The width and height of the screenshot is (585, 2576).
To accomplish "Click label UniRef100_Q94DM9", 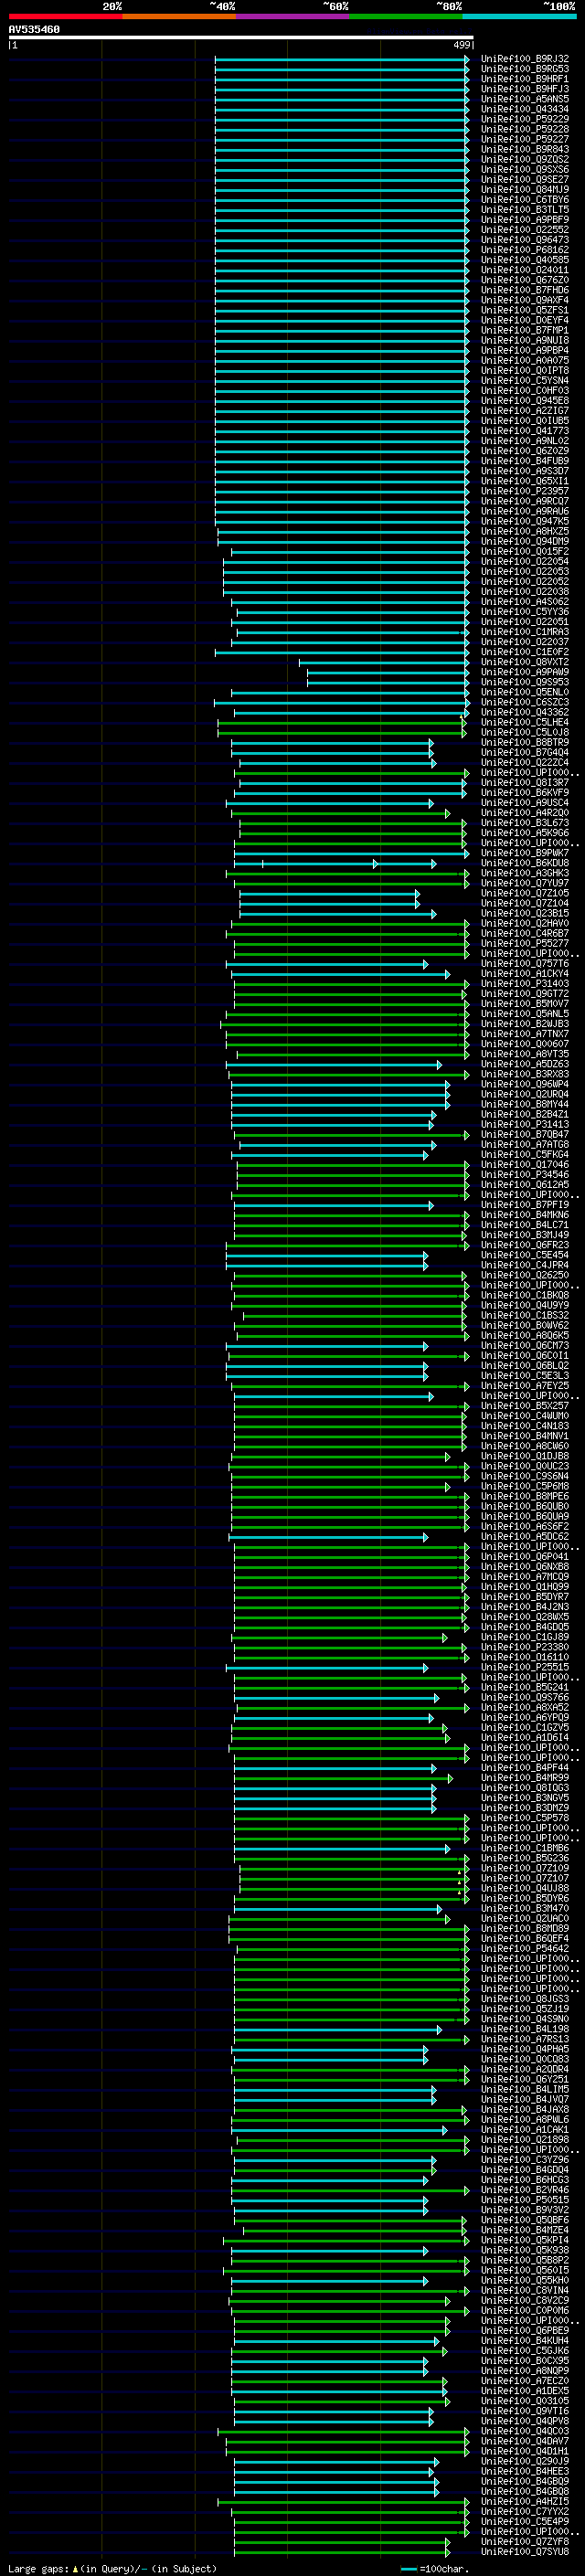I will click(x=525, y=541).
